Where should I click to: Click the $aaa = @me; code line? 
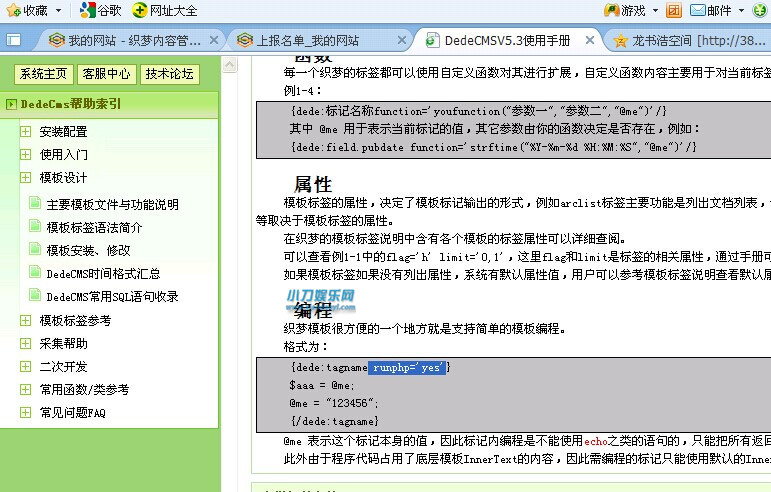(322, 386)
